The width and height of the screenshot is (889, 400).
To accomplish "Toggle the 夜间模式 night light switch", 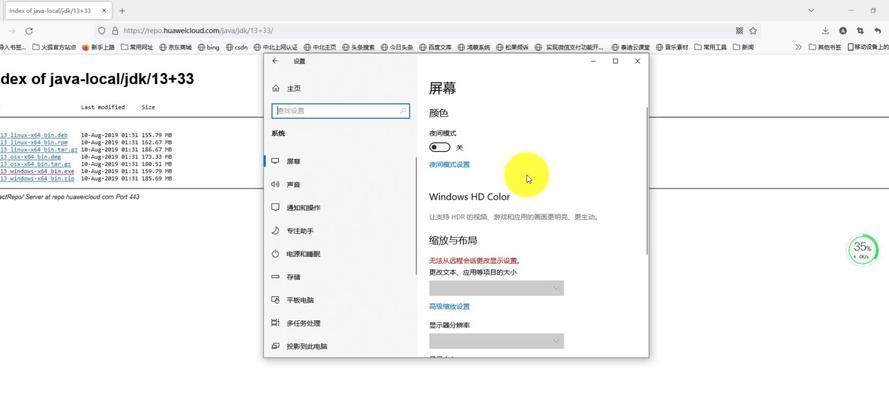I will (440, 147).
